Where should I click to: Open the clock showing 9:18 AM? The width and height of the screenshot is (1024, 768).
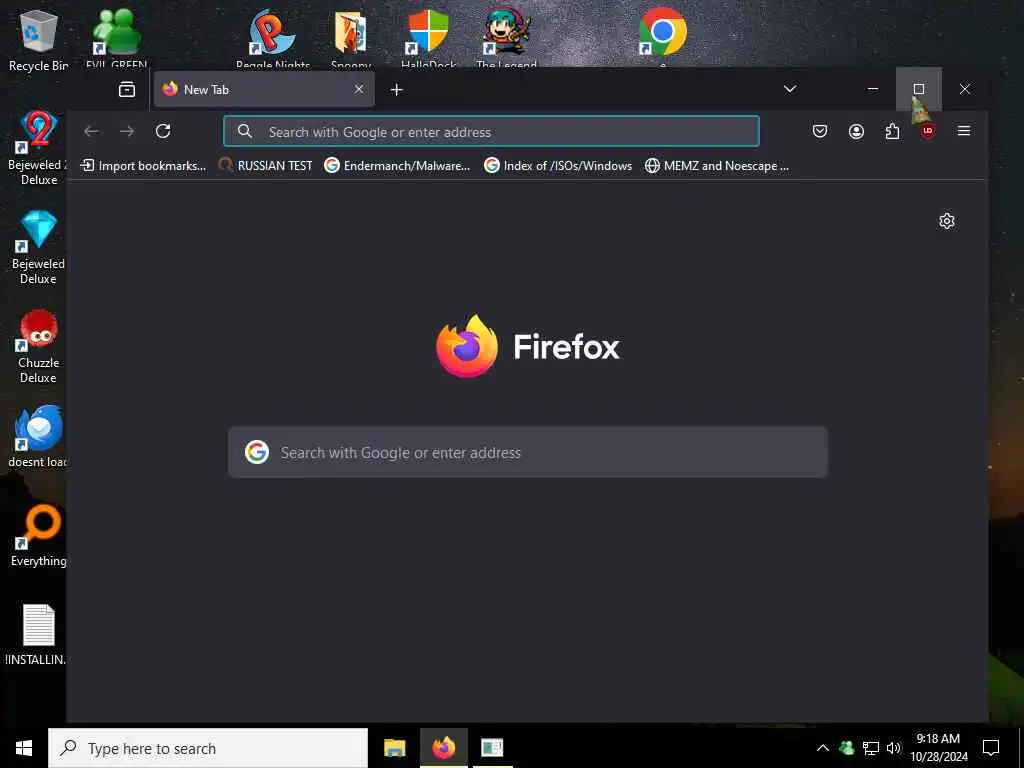click(x=938, y=748)
